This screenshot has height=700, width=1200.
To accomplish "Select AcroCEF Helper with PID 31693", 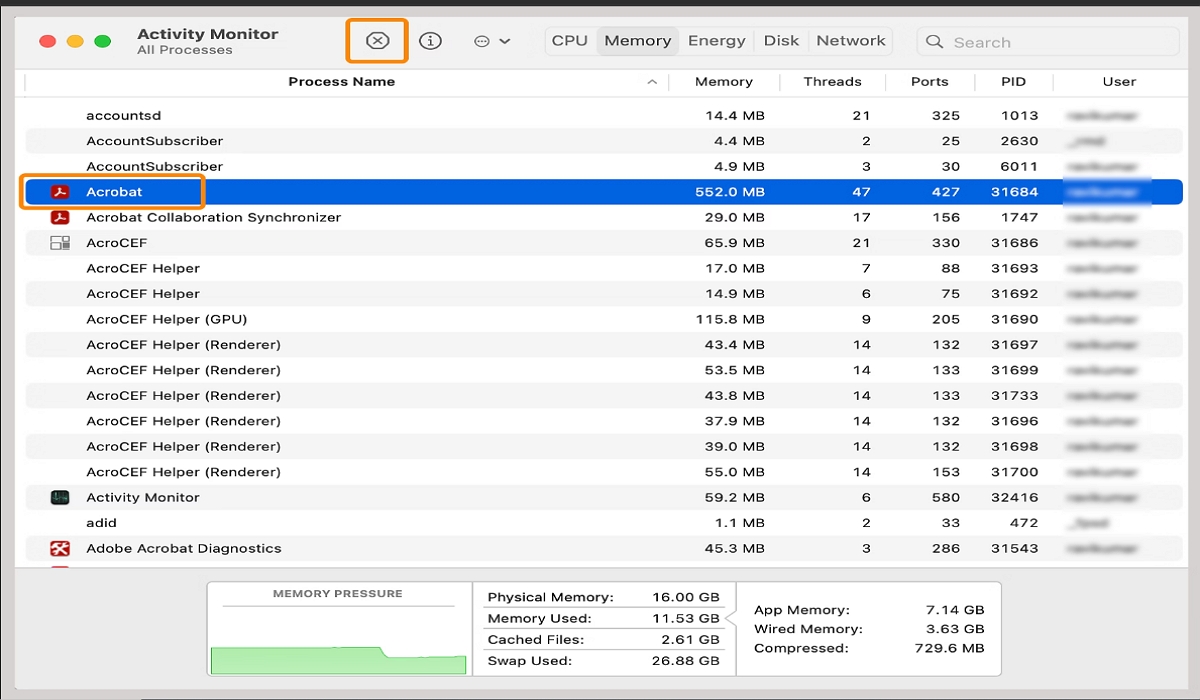I will 604,268.
